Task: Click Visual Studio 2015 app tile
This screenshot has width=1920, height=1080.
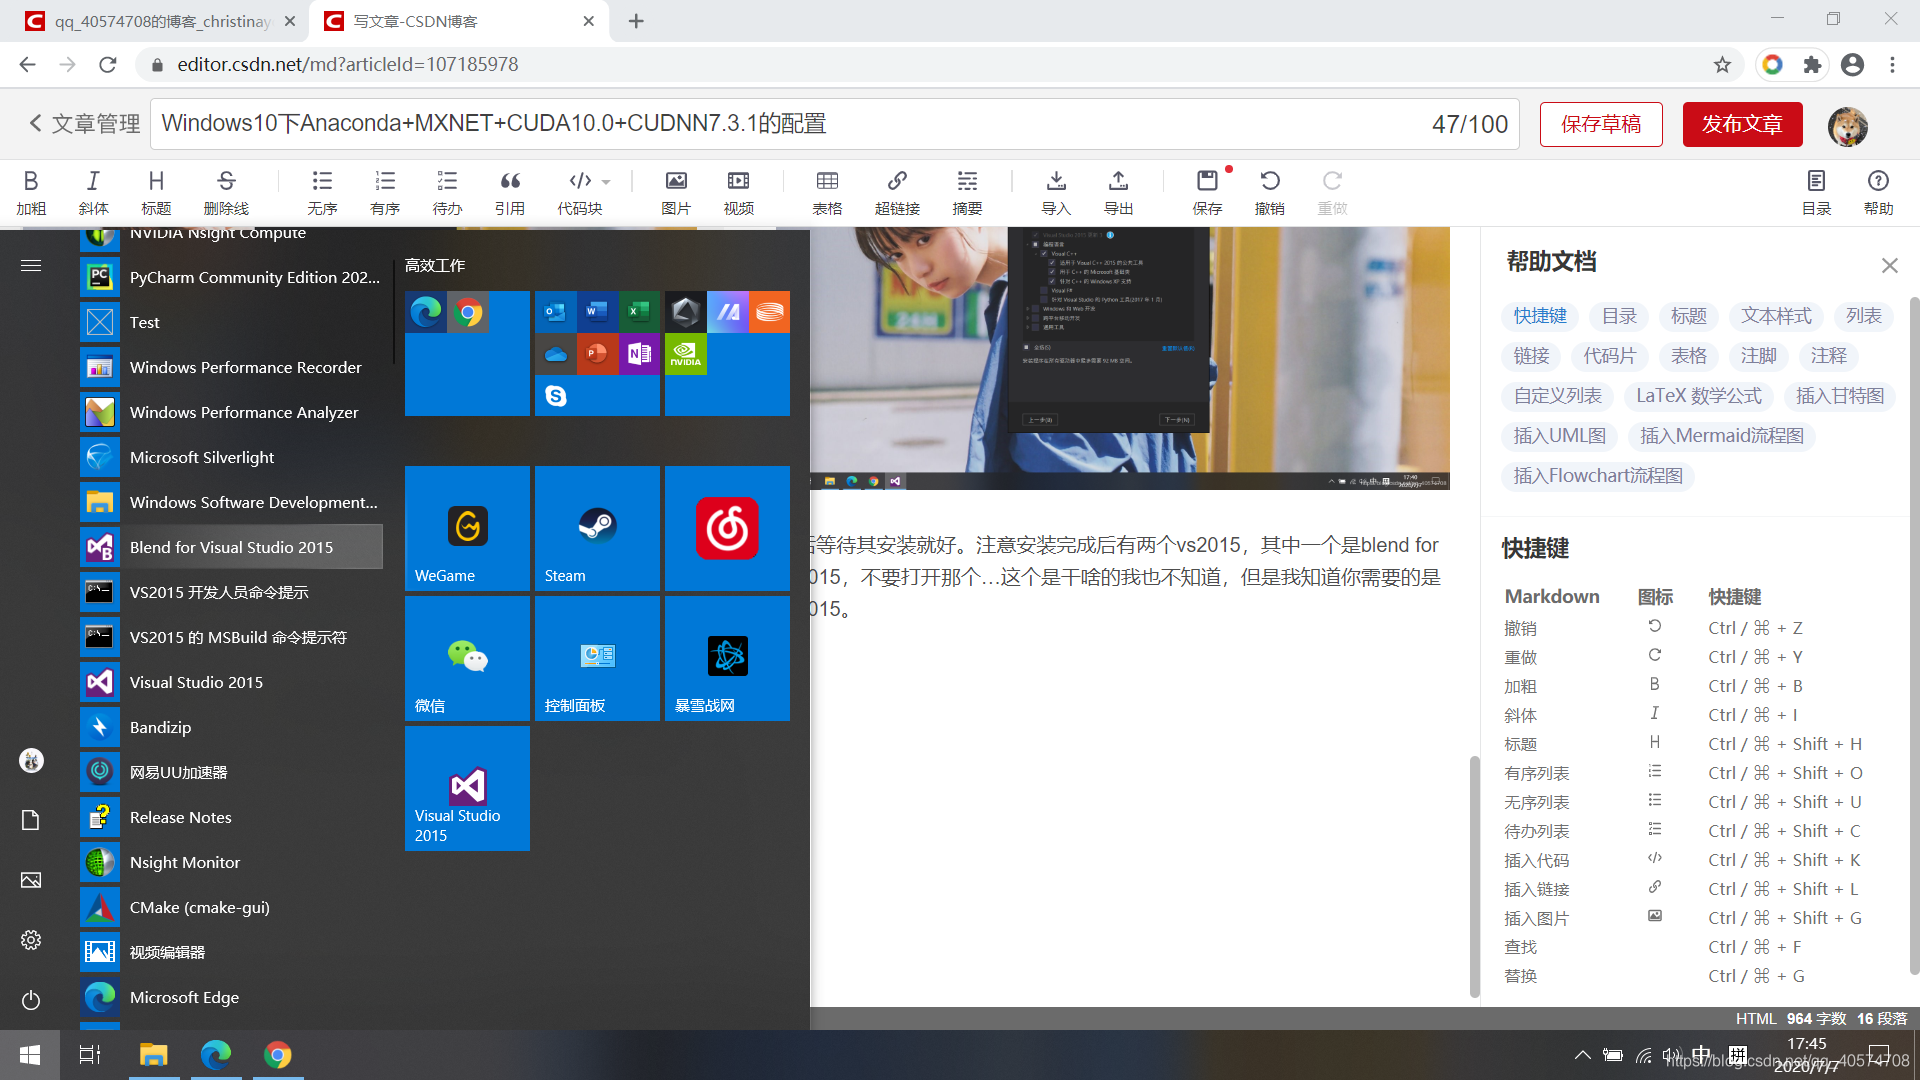Action: point(465,790)
